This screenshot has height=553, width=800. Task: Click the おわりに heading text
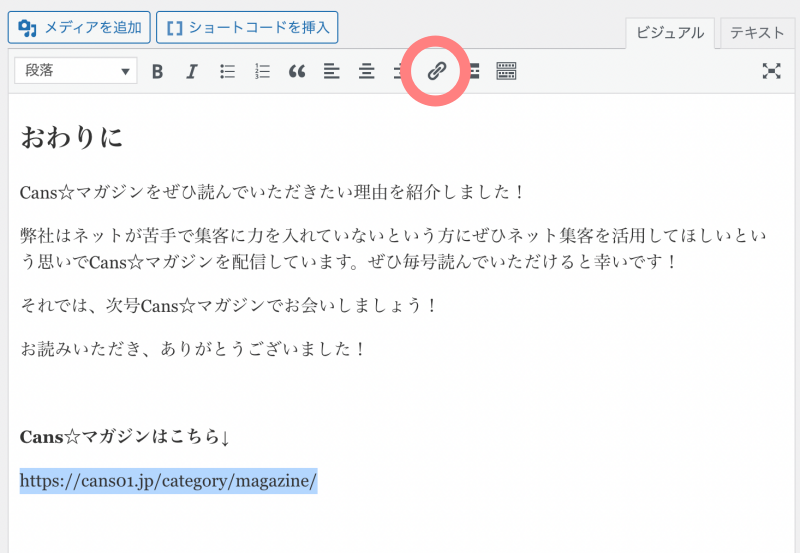(x=72, y=137)
